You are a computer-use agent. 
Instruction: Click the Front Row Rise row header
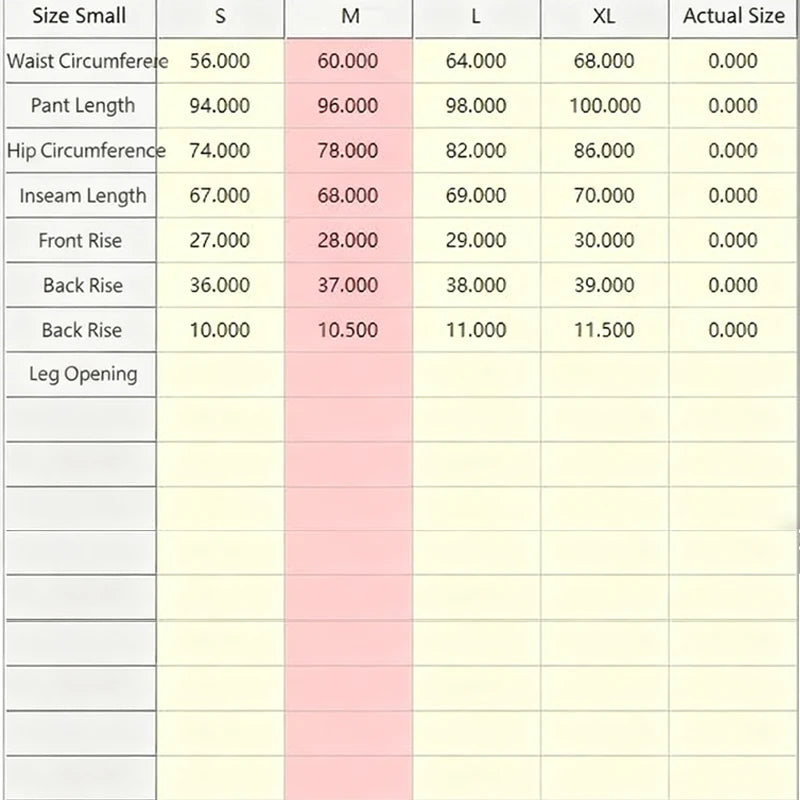pyautogui.click(x=80, y=240)
